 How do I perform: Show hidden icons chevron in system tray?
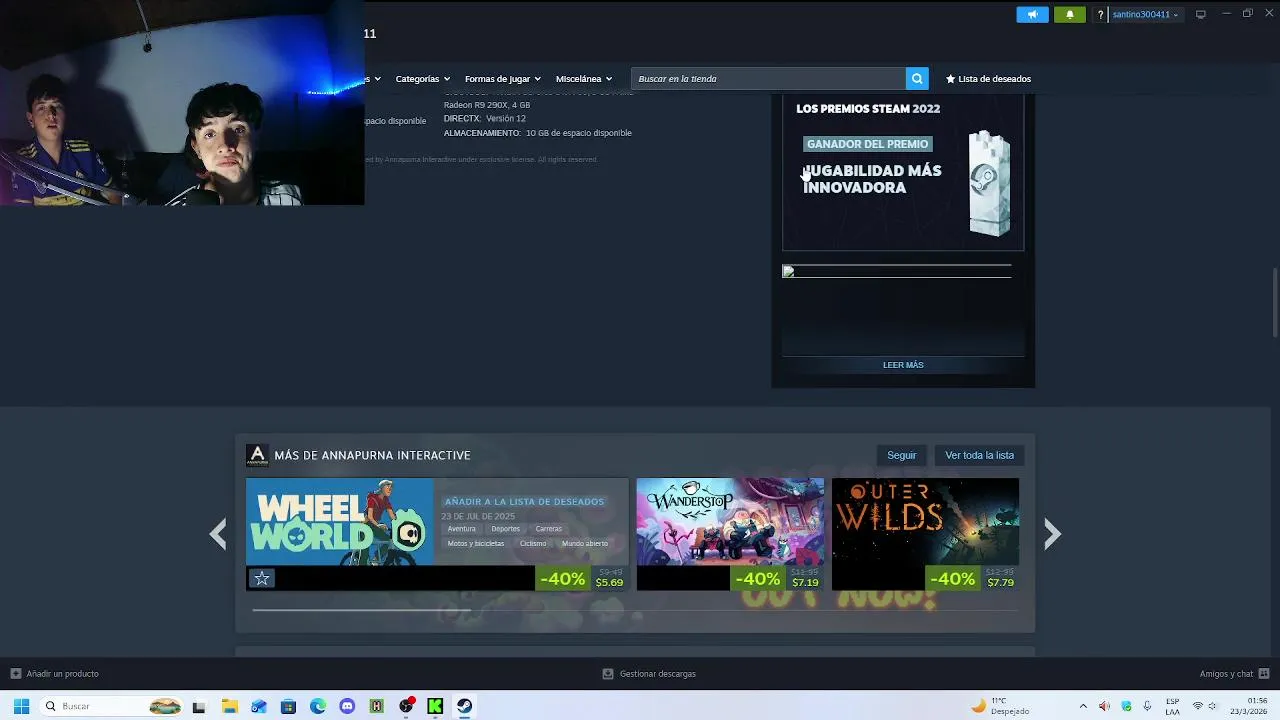(1082, 706)
